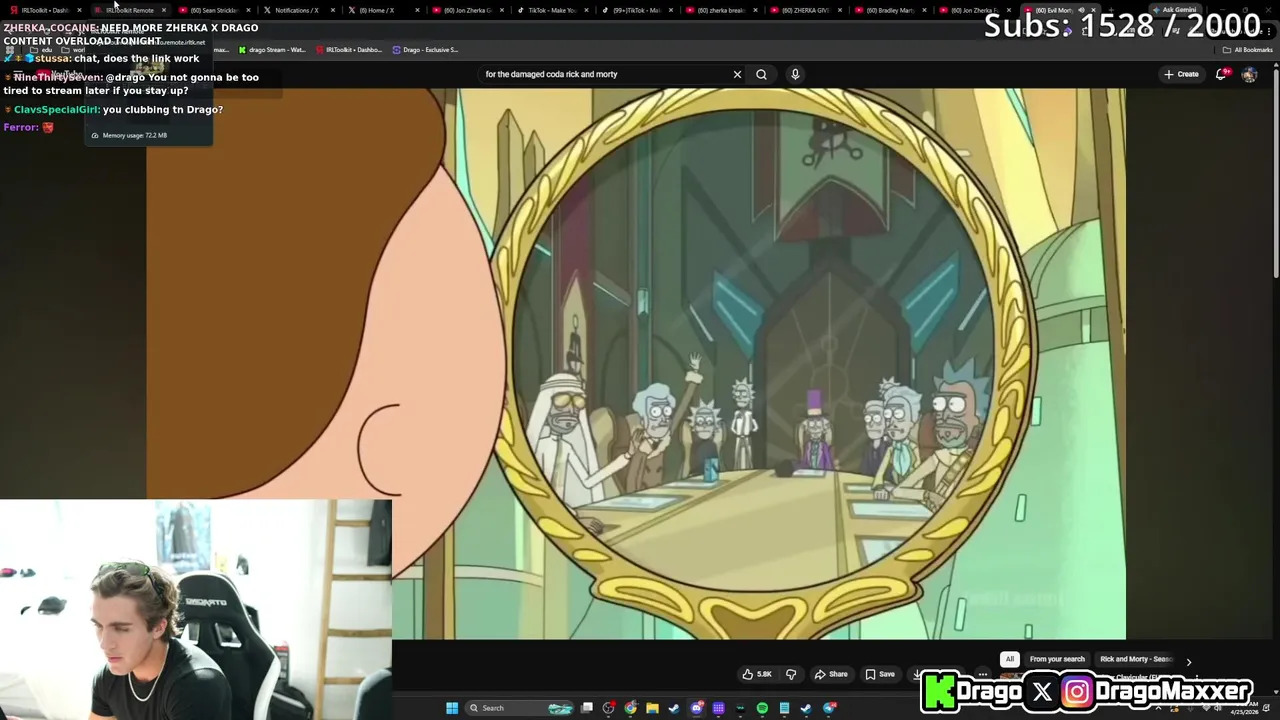Viewport: 1280px width, 720px height.
Task: Click the Ask Gemini button
Action: [x=1173, y=10]
